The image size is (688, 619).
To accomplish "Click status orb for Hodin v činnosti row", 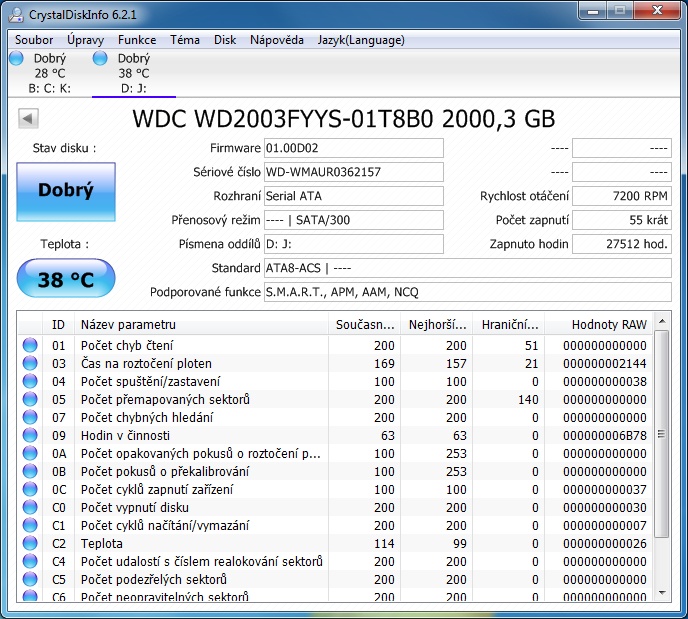I will click(x=30, y=436).
